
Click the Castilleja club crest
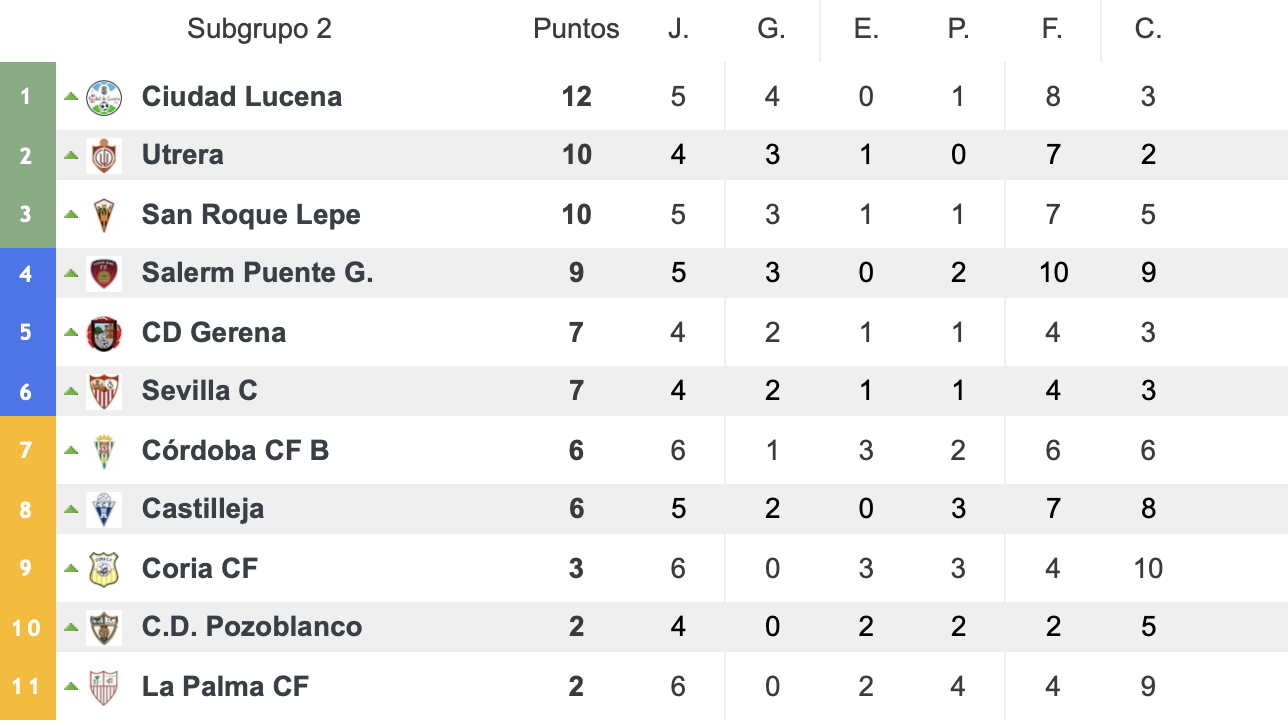(x=104, y=509)
